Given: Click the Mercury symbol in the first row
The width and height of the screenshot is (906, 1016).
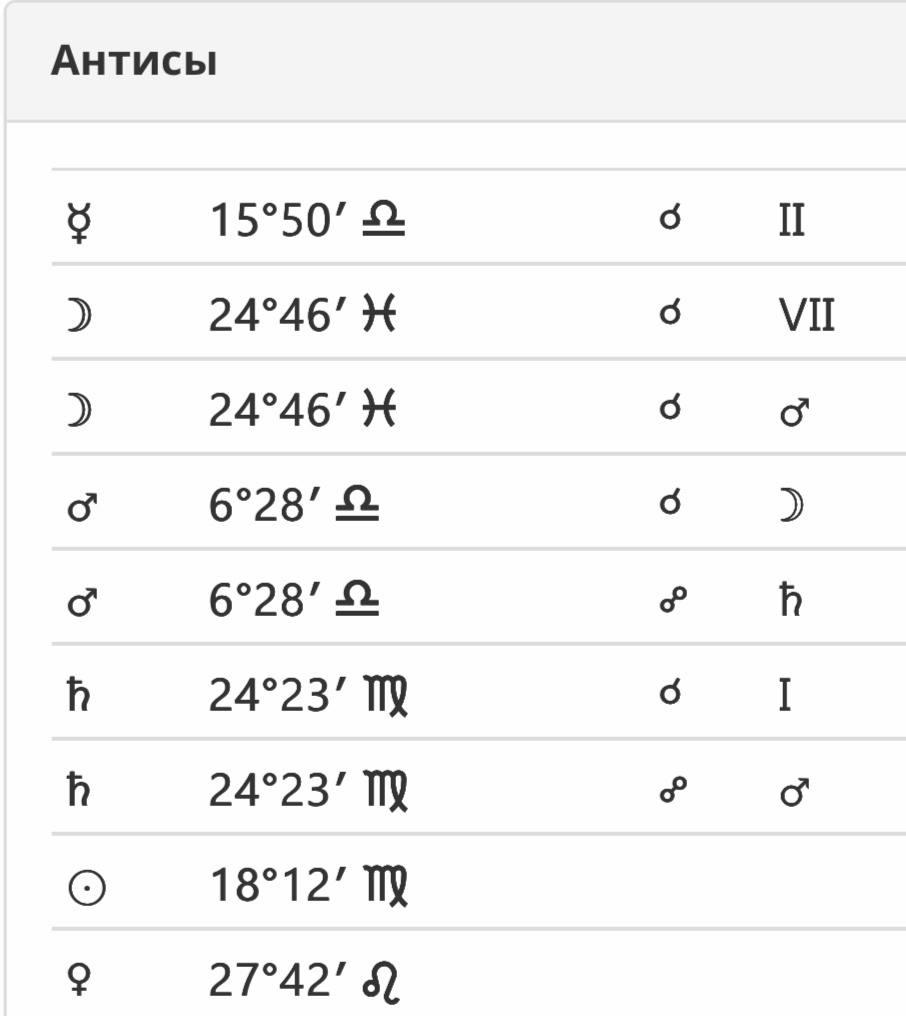Looking at the screenshot, I should [79, 222].
